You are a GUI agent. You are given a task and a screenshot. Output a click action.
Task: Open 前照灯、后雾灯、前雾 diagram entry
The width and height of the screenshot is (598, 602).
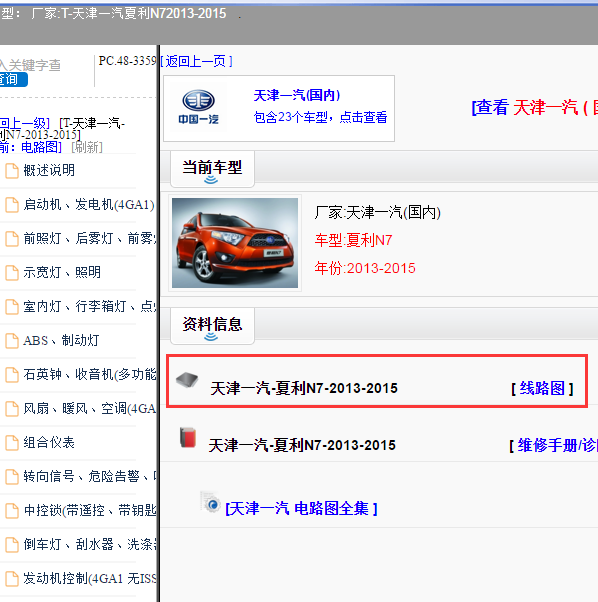click(x=90, y=238)
